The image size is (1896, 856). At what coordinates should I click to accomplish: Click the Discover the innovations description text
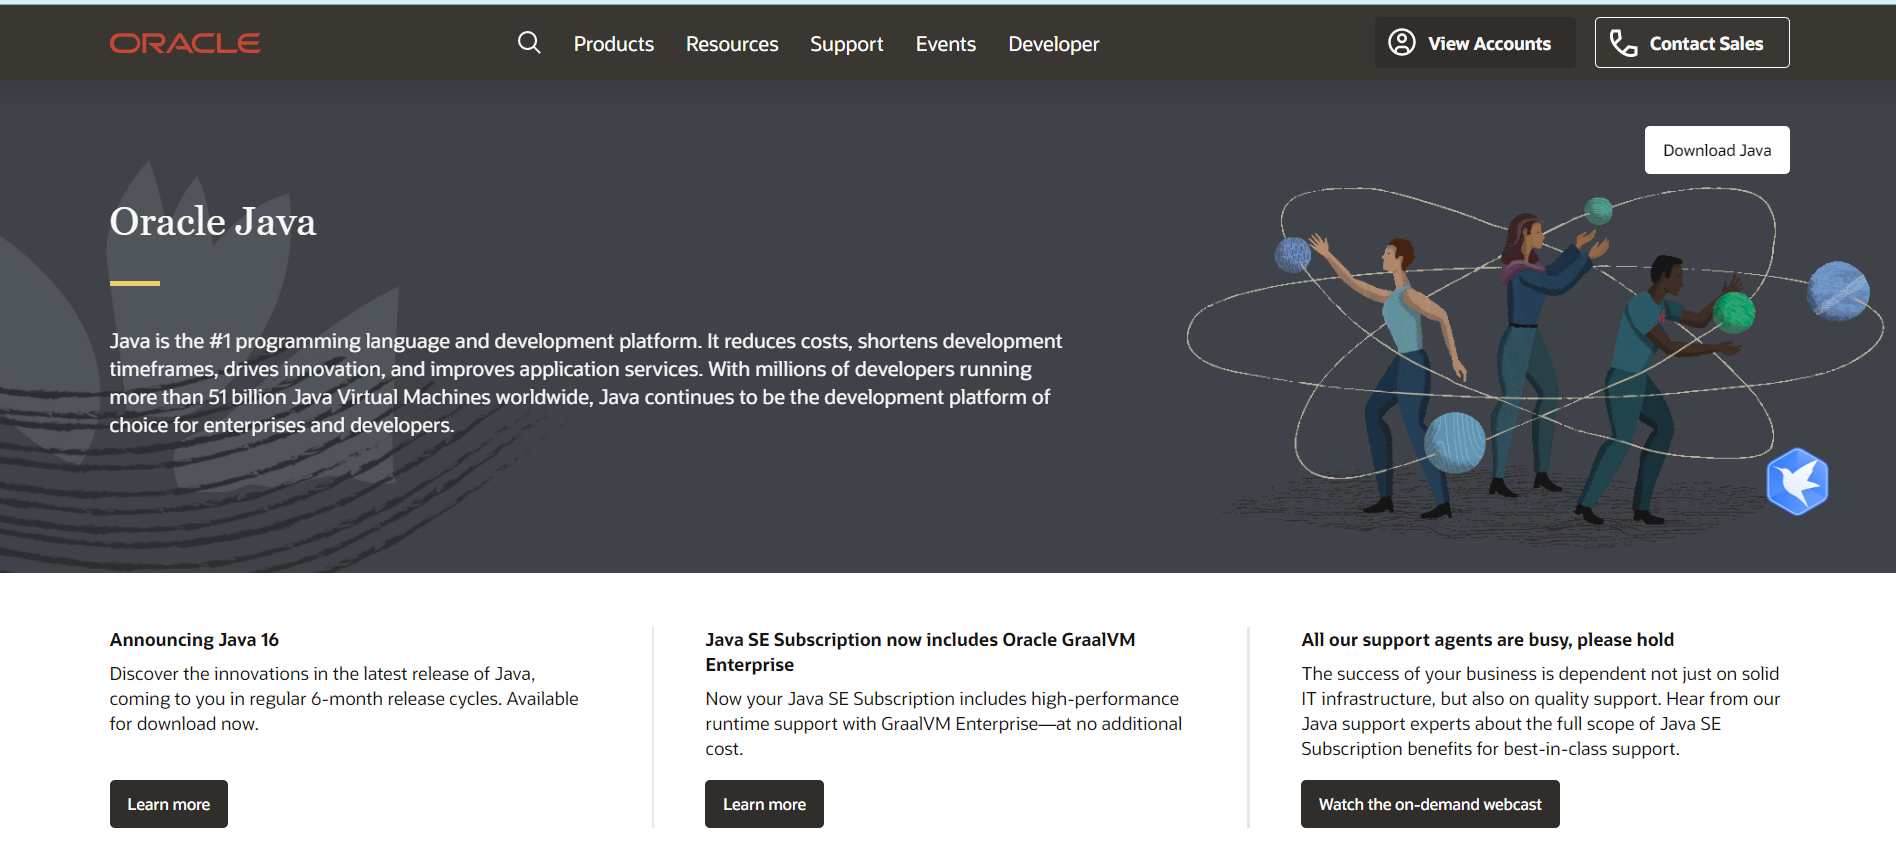coord(344,698)
